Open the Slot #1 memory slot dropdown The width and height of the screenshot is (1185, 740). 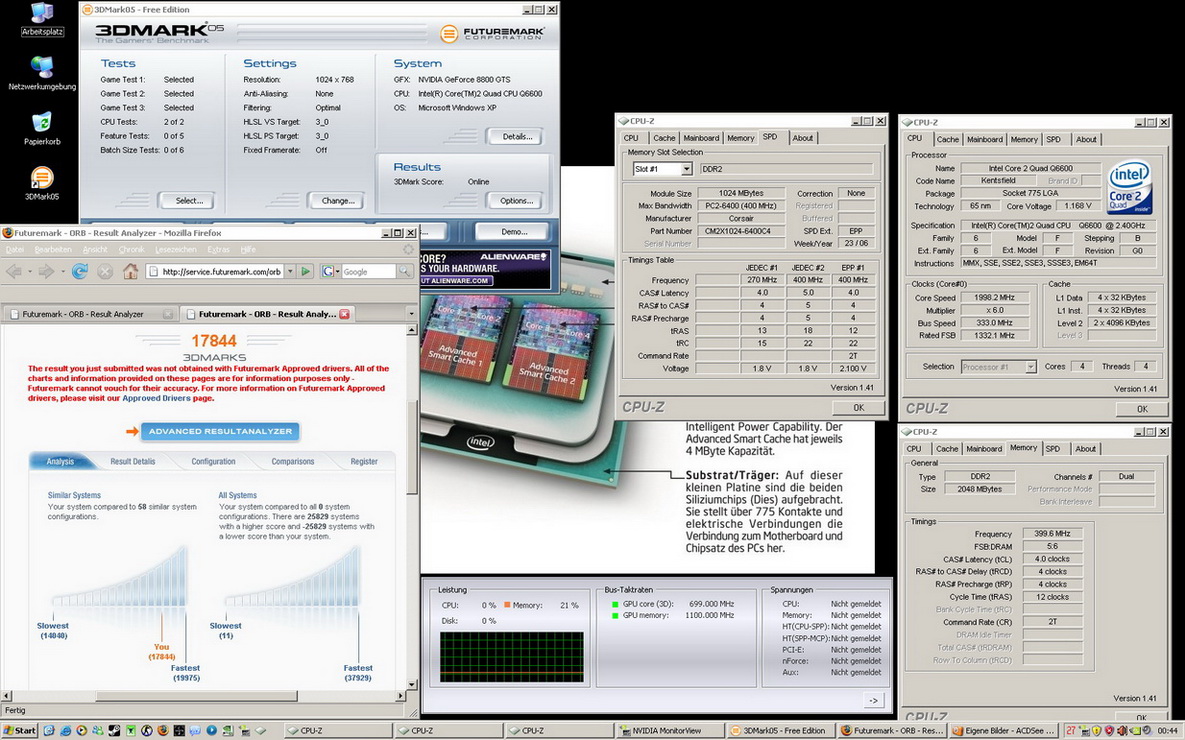(x=686, y=169)
